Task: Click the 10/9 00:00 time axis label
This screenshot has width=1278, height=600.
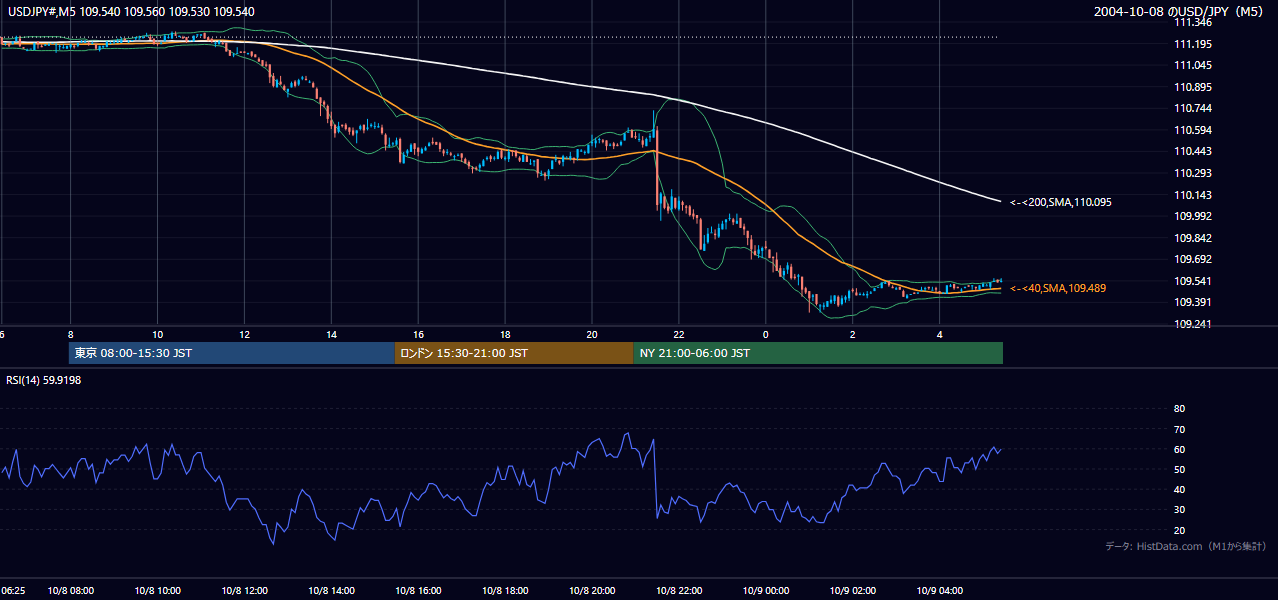Action: 766,591
